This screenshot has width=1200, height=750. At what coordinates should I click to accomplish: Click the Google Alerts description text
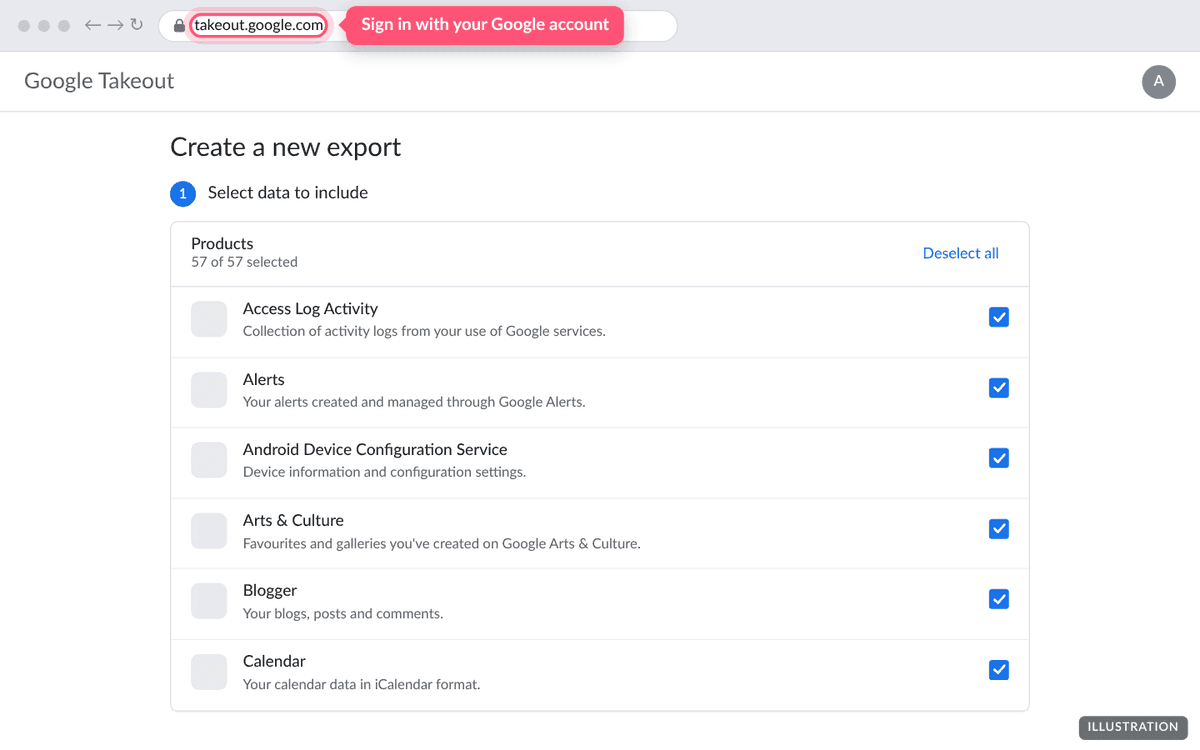[x=414, y=402]
